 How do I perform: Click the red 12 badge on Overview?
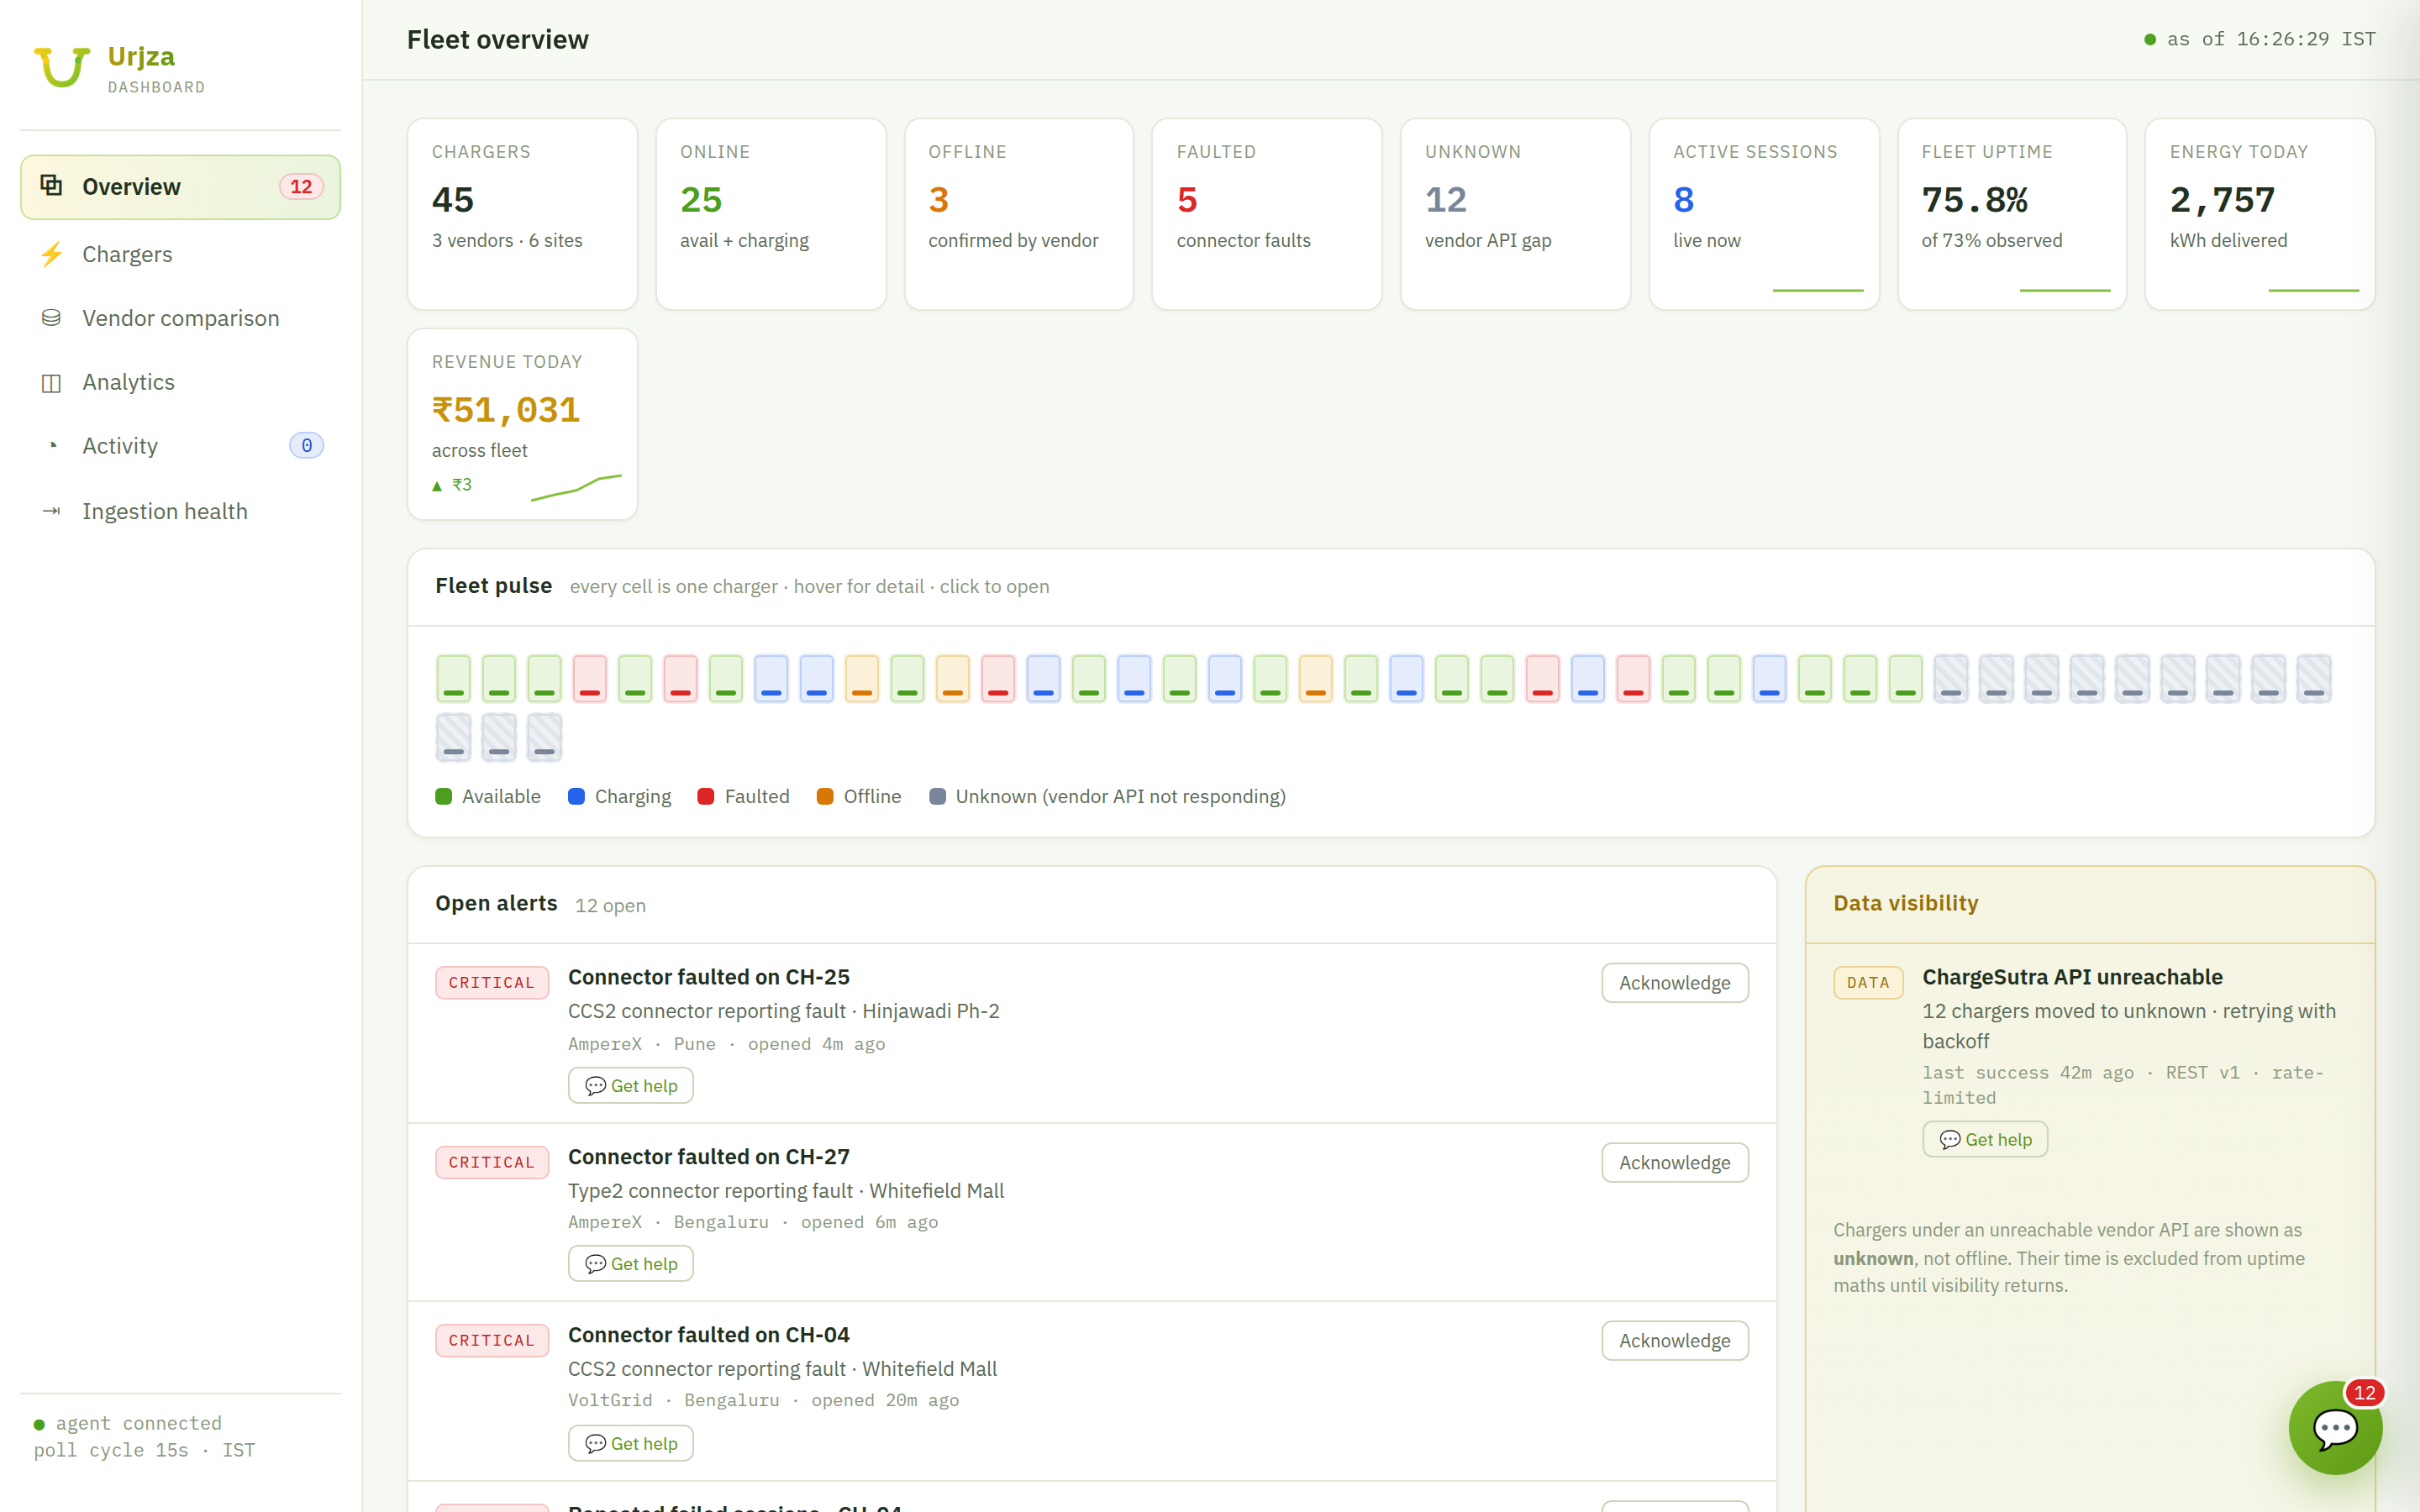coord(301,187)
